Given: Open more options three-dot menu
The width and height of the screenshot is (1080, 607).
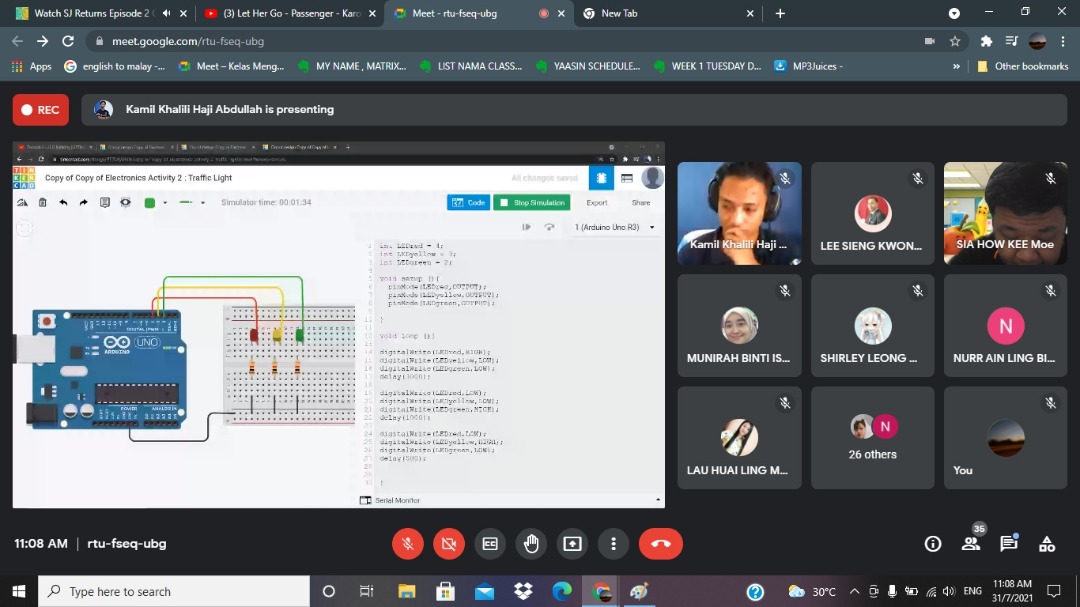Looking at the screenshot, I should pos(613,544).
